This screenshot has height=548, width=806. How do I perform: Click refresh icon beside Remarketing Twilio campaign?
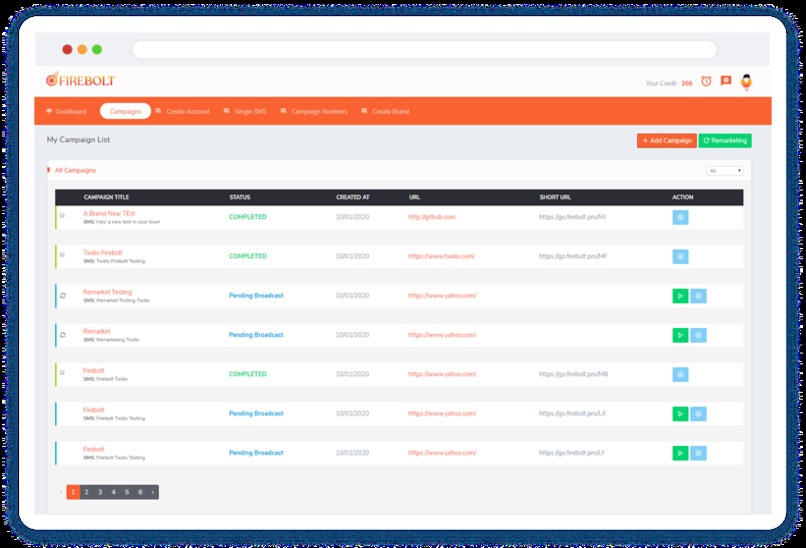click(63, 335)
